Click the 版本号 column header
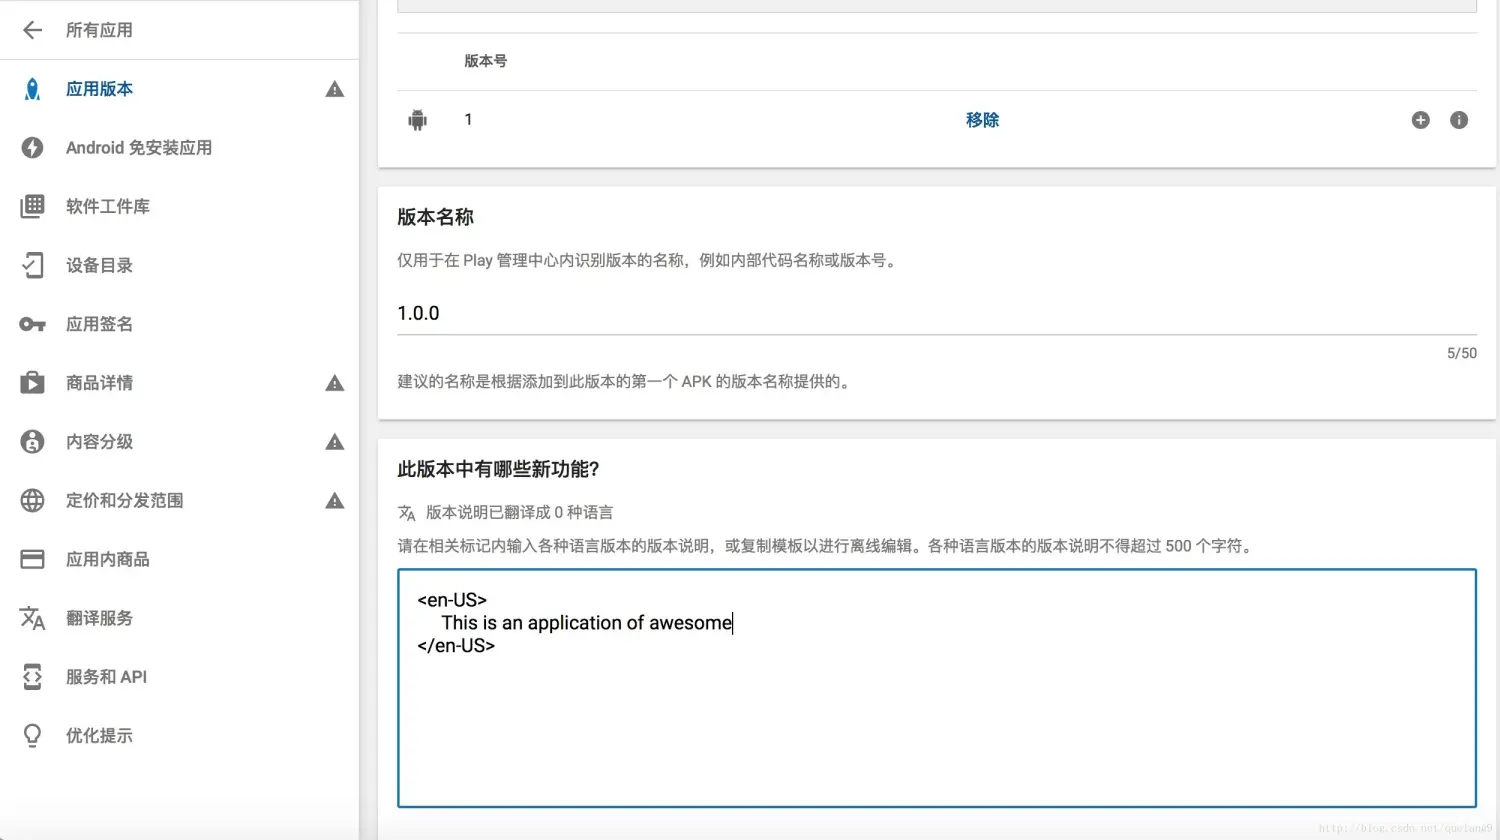Screen dimensions: 1500x840 tap(485, 61)
